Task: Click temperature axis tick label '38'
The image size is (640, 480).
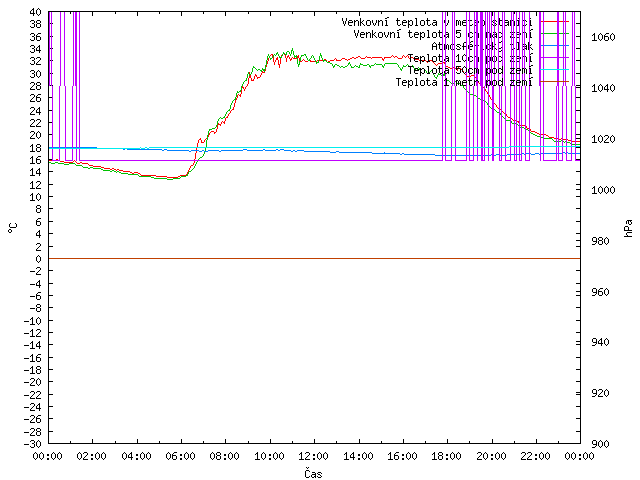Action: point(36,24)
